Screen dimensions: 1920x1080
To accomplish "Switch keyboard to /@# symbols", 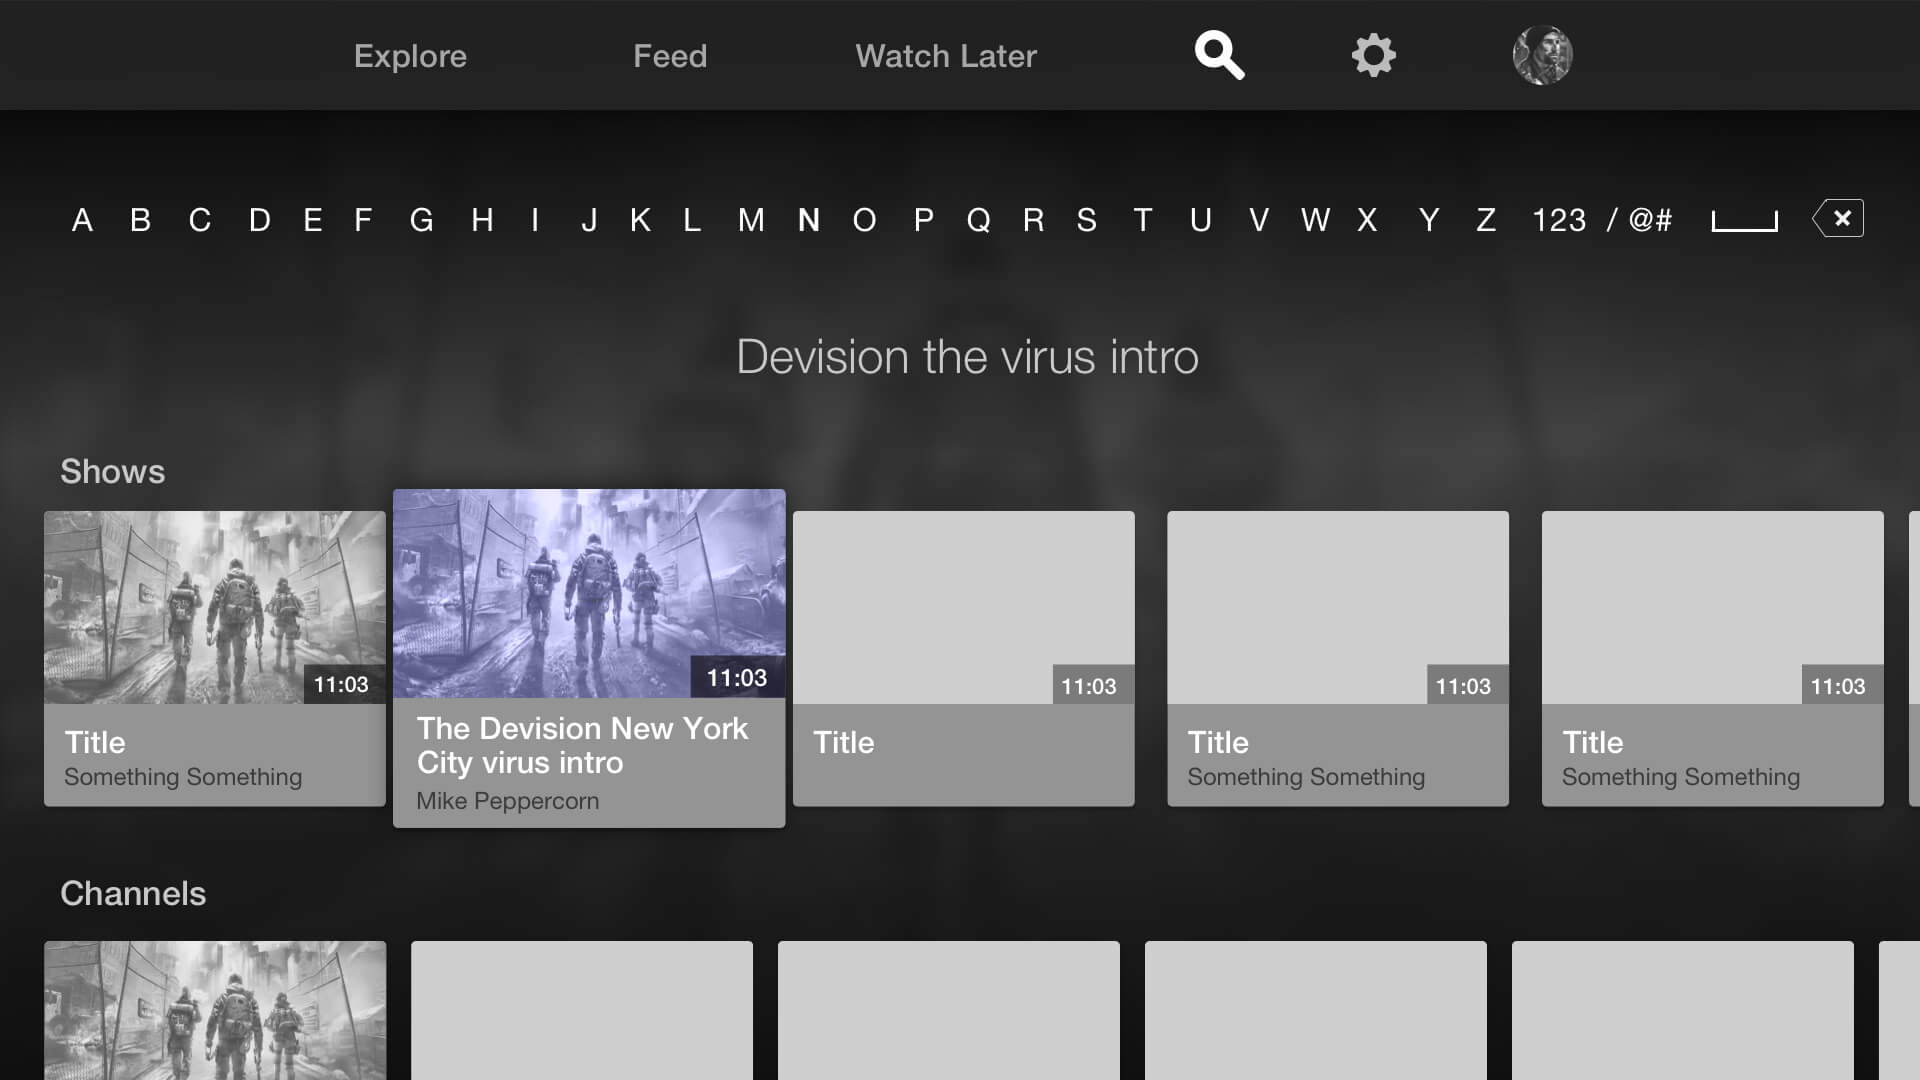I will click(x=1639, y=220).
